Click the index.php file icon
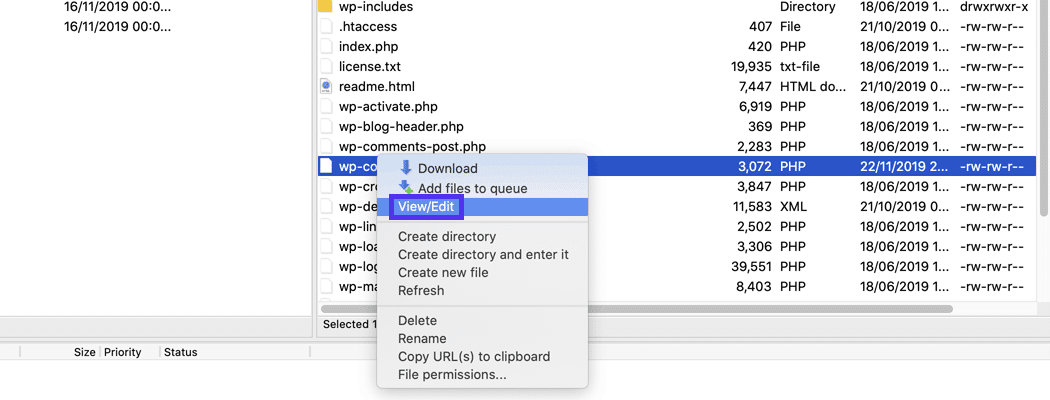 pyautogui.click(x=325, y=47)
